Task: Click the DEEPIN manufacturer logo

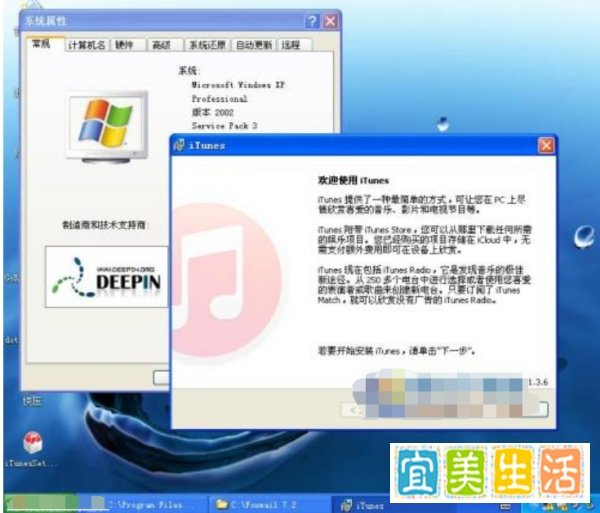Action: click(106, 277)
